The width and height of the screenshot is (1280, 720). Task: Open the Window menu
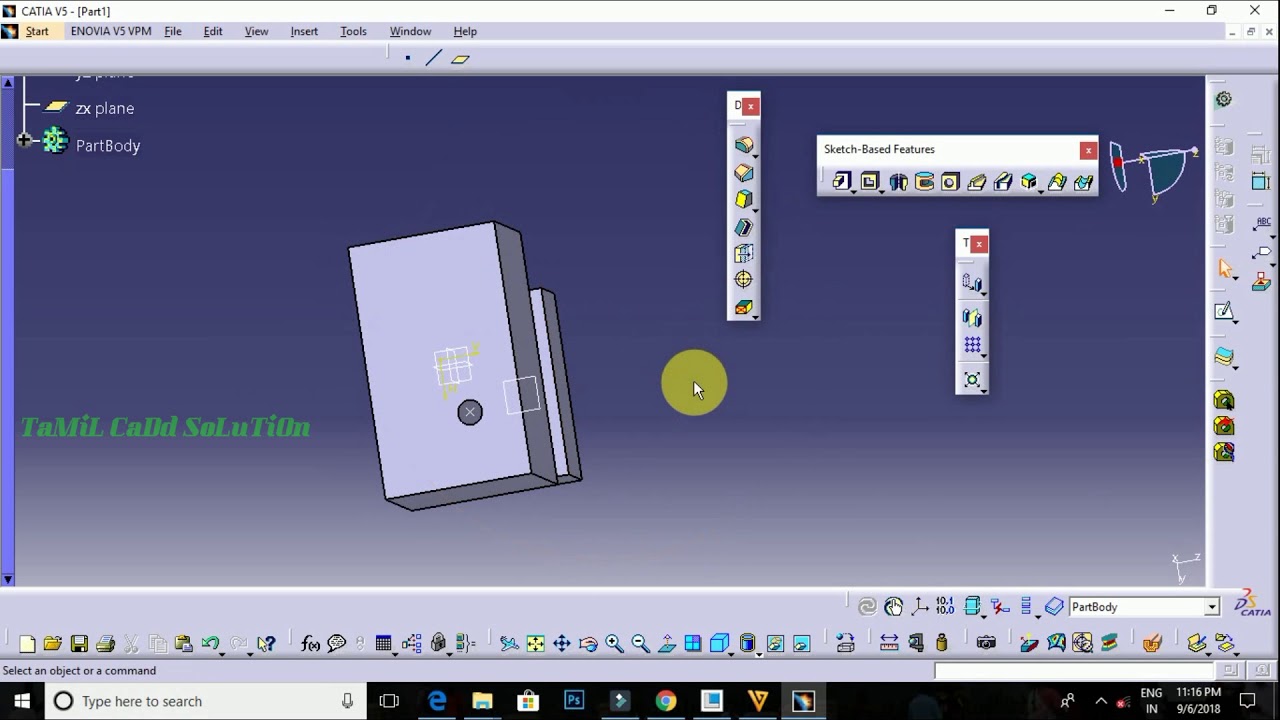410,31
